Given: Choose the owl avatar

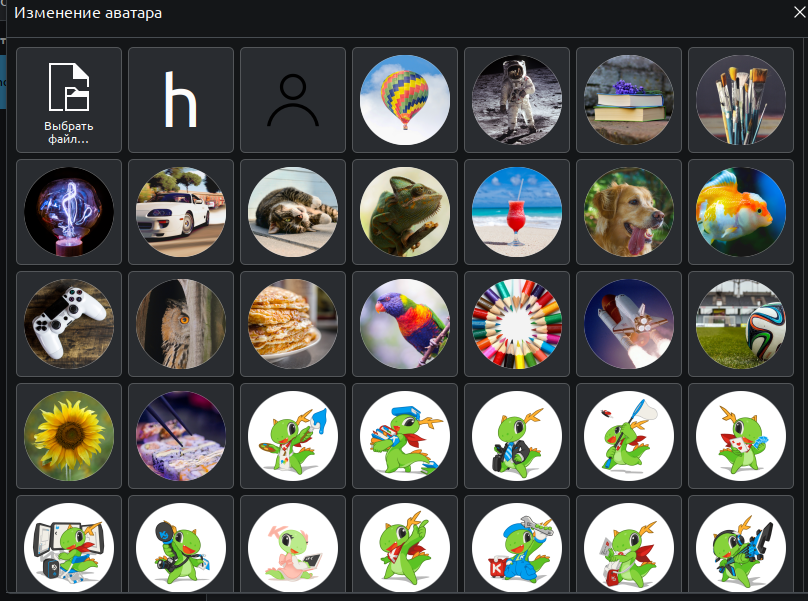Looking at the screenshot, I should point(181,324).
